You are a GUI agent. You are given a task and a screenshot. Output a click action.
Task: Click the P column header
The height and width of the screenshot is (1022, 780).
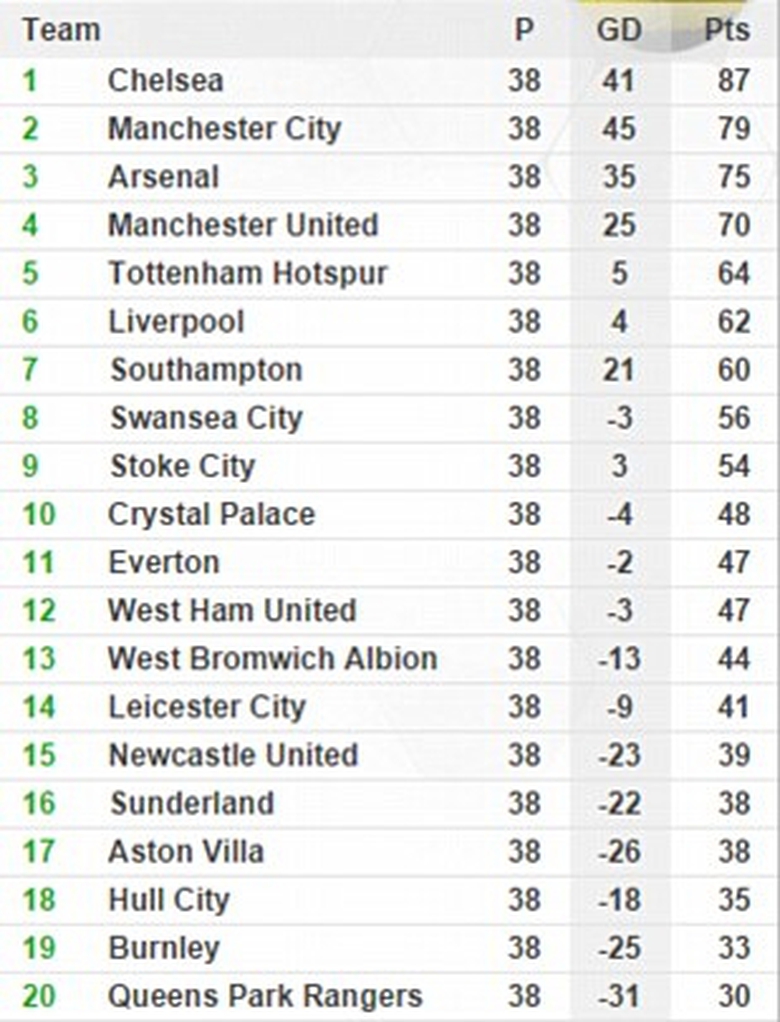[524, 30]
